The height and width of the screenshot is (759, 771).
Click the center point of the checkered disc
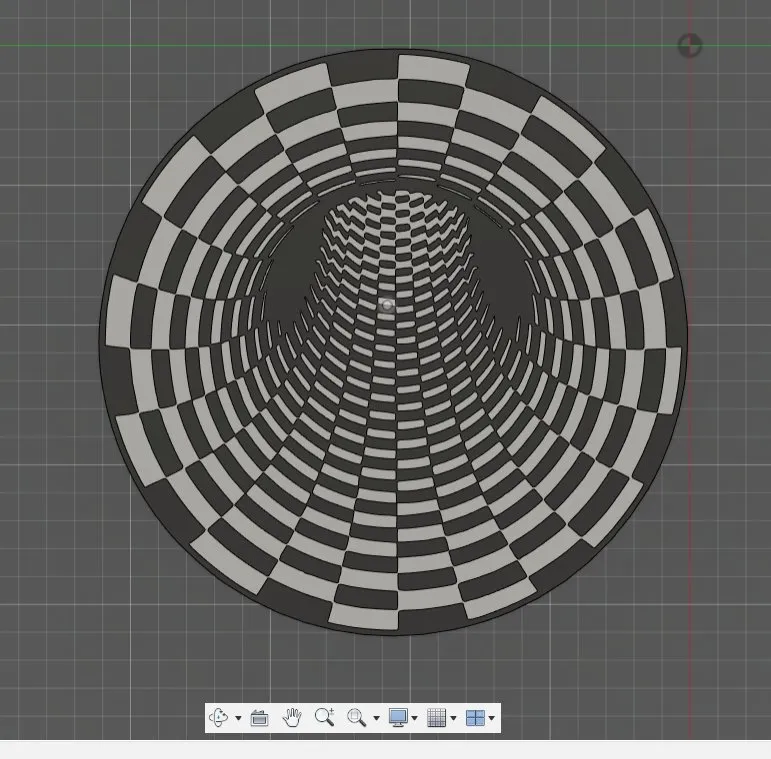[x=387, y=305]
